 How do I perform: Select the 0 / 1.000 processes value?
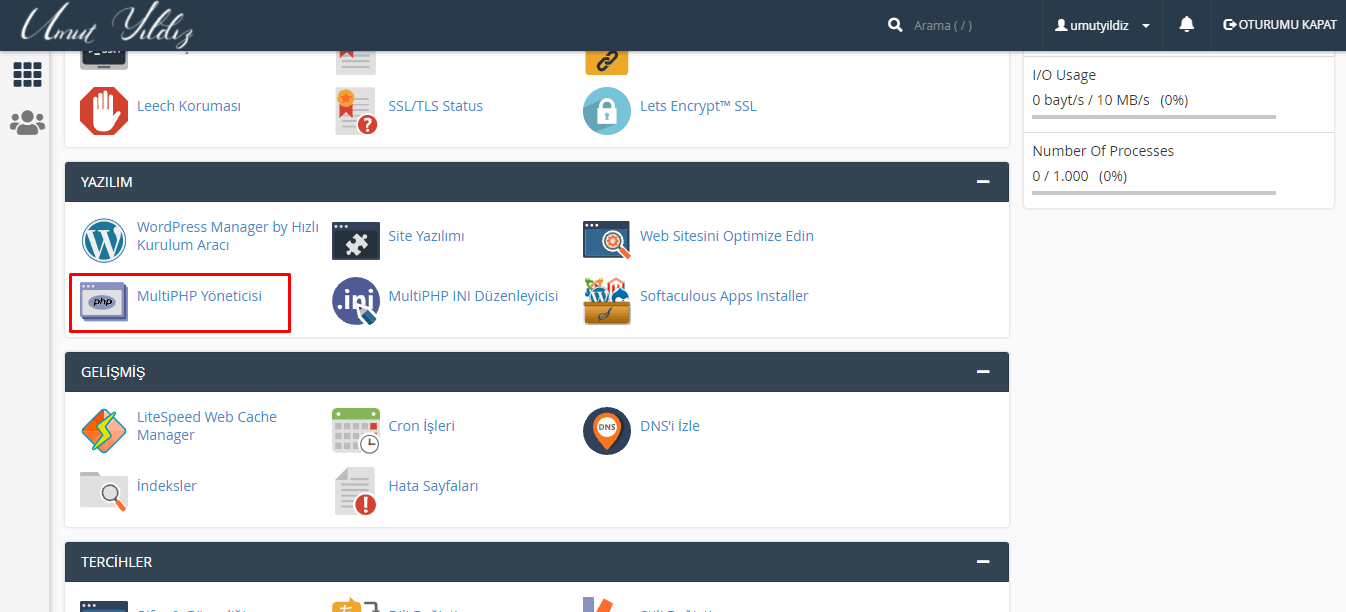click(1062, 176)
